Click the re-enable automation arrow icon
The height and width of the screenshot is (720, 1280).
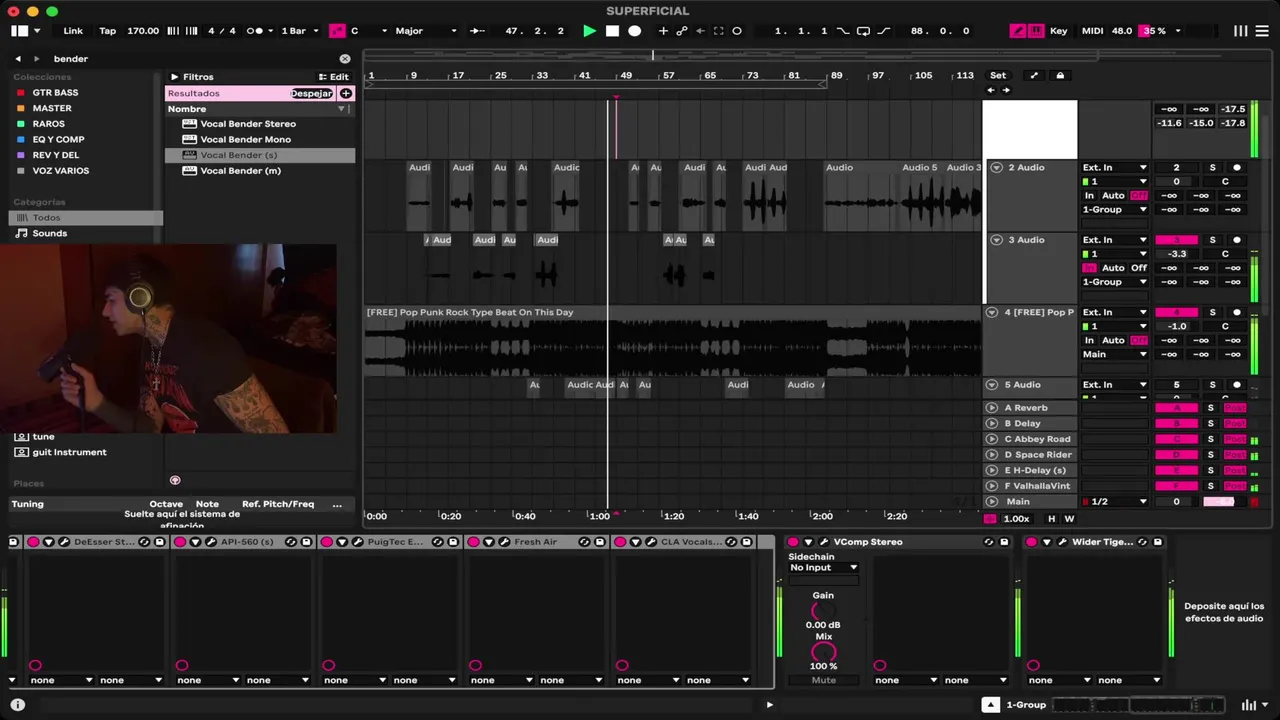699,31
